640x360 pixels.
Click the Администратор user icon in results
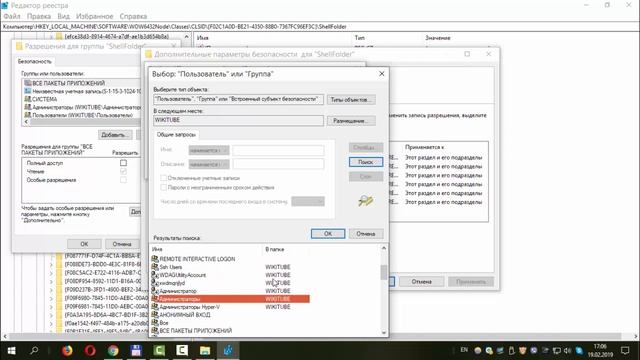[155, 291]
